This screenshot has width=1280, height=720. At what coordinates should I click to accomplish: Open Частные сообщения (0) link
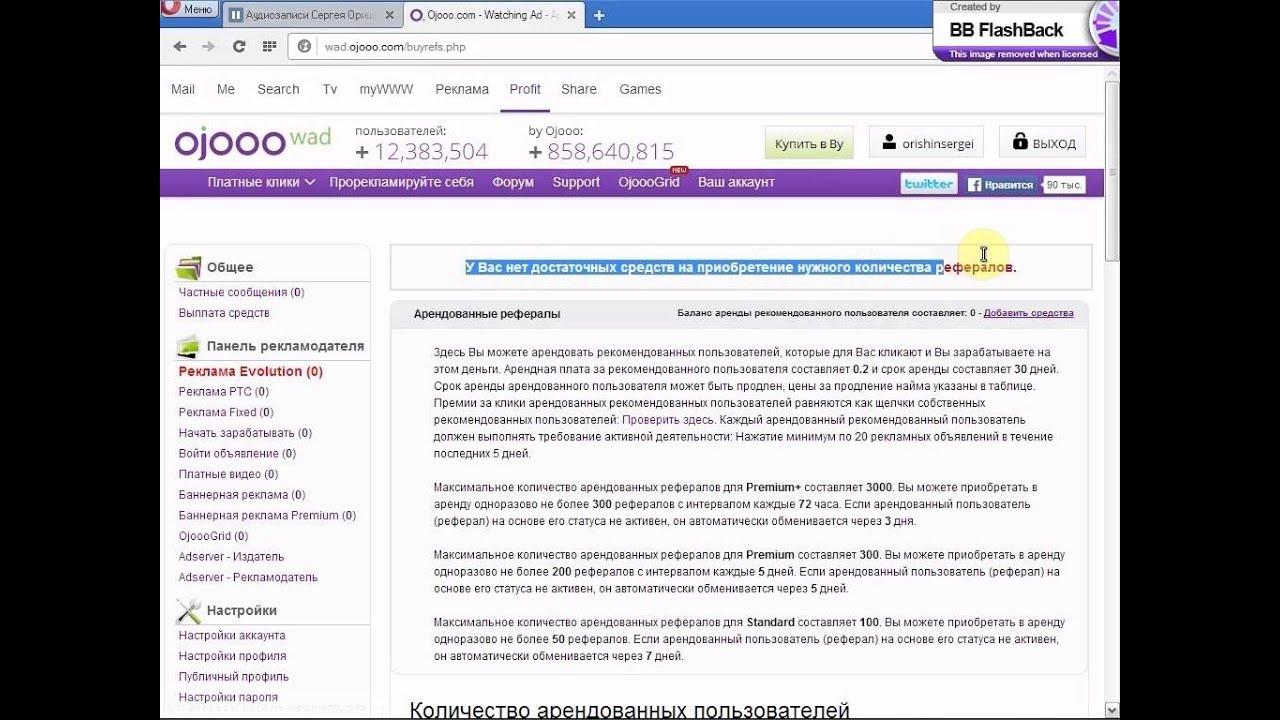241,292
